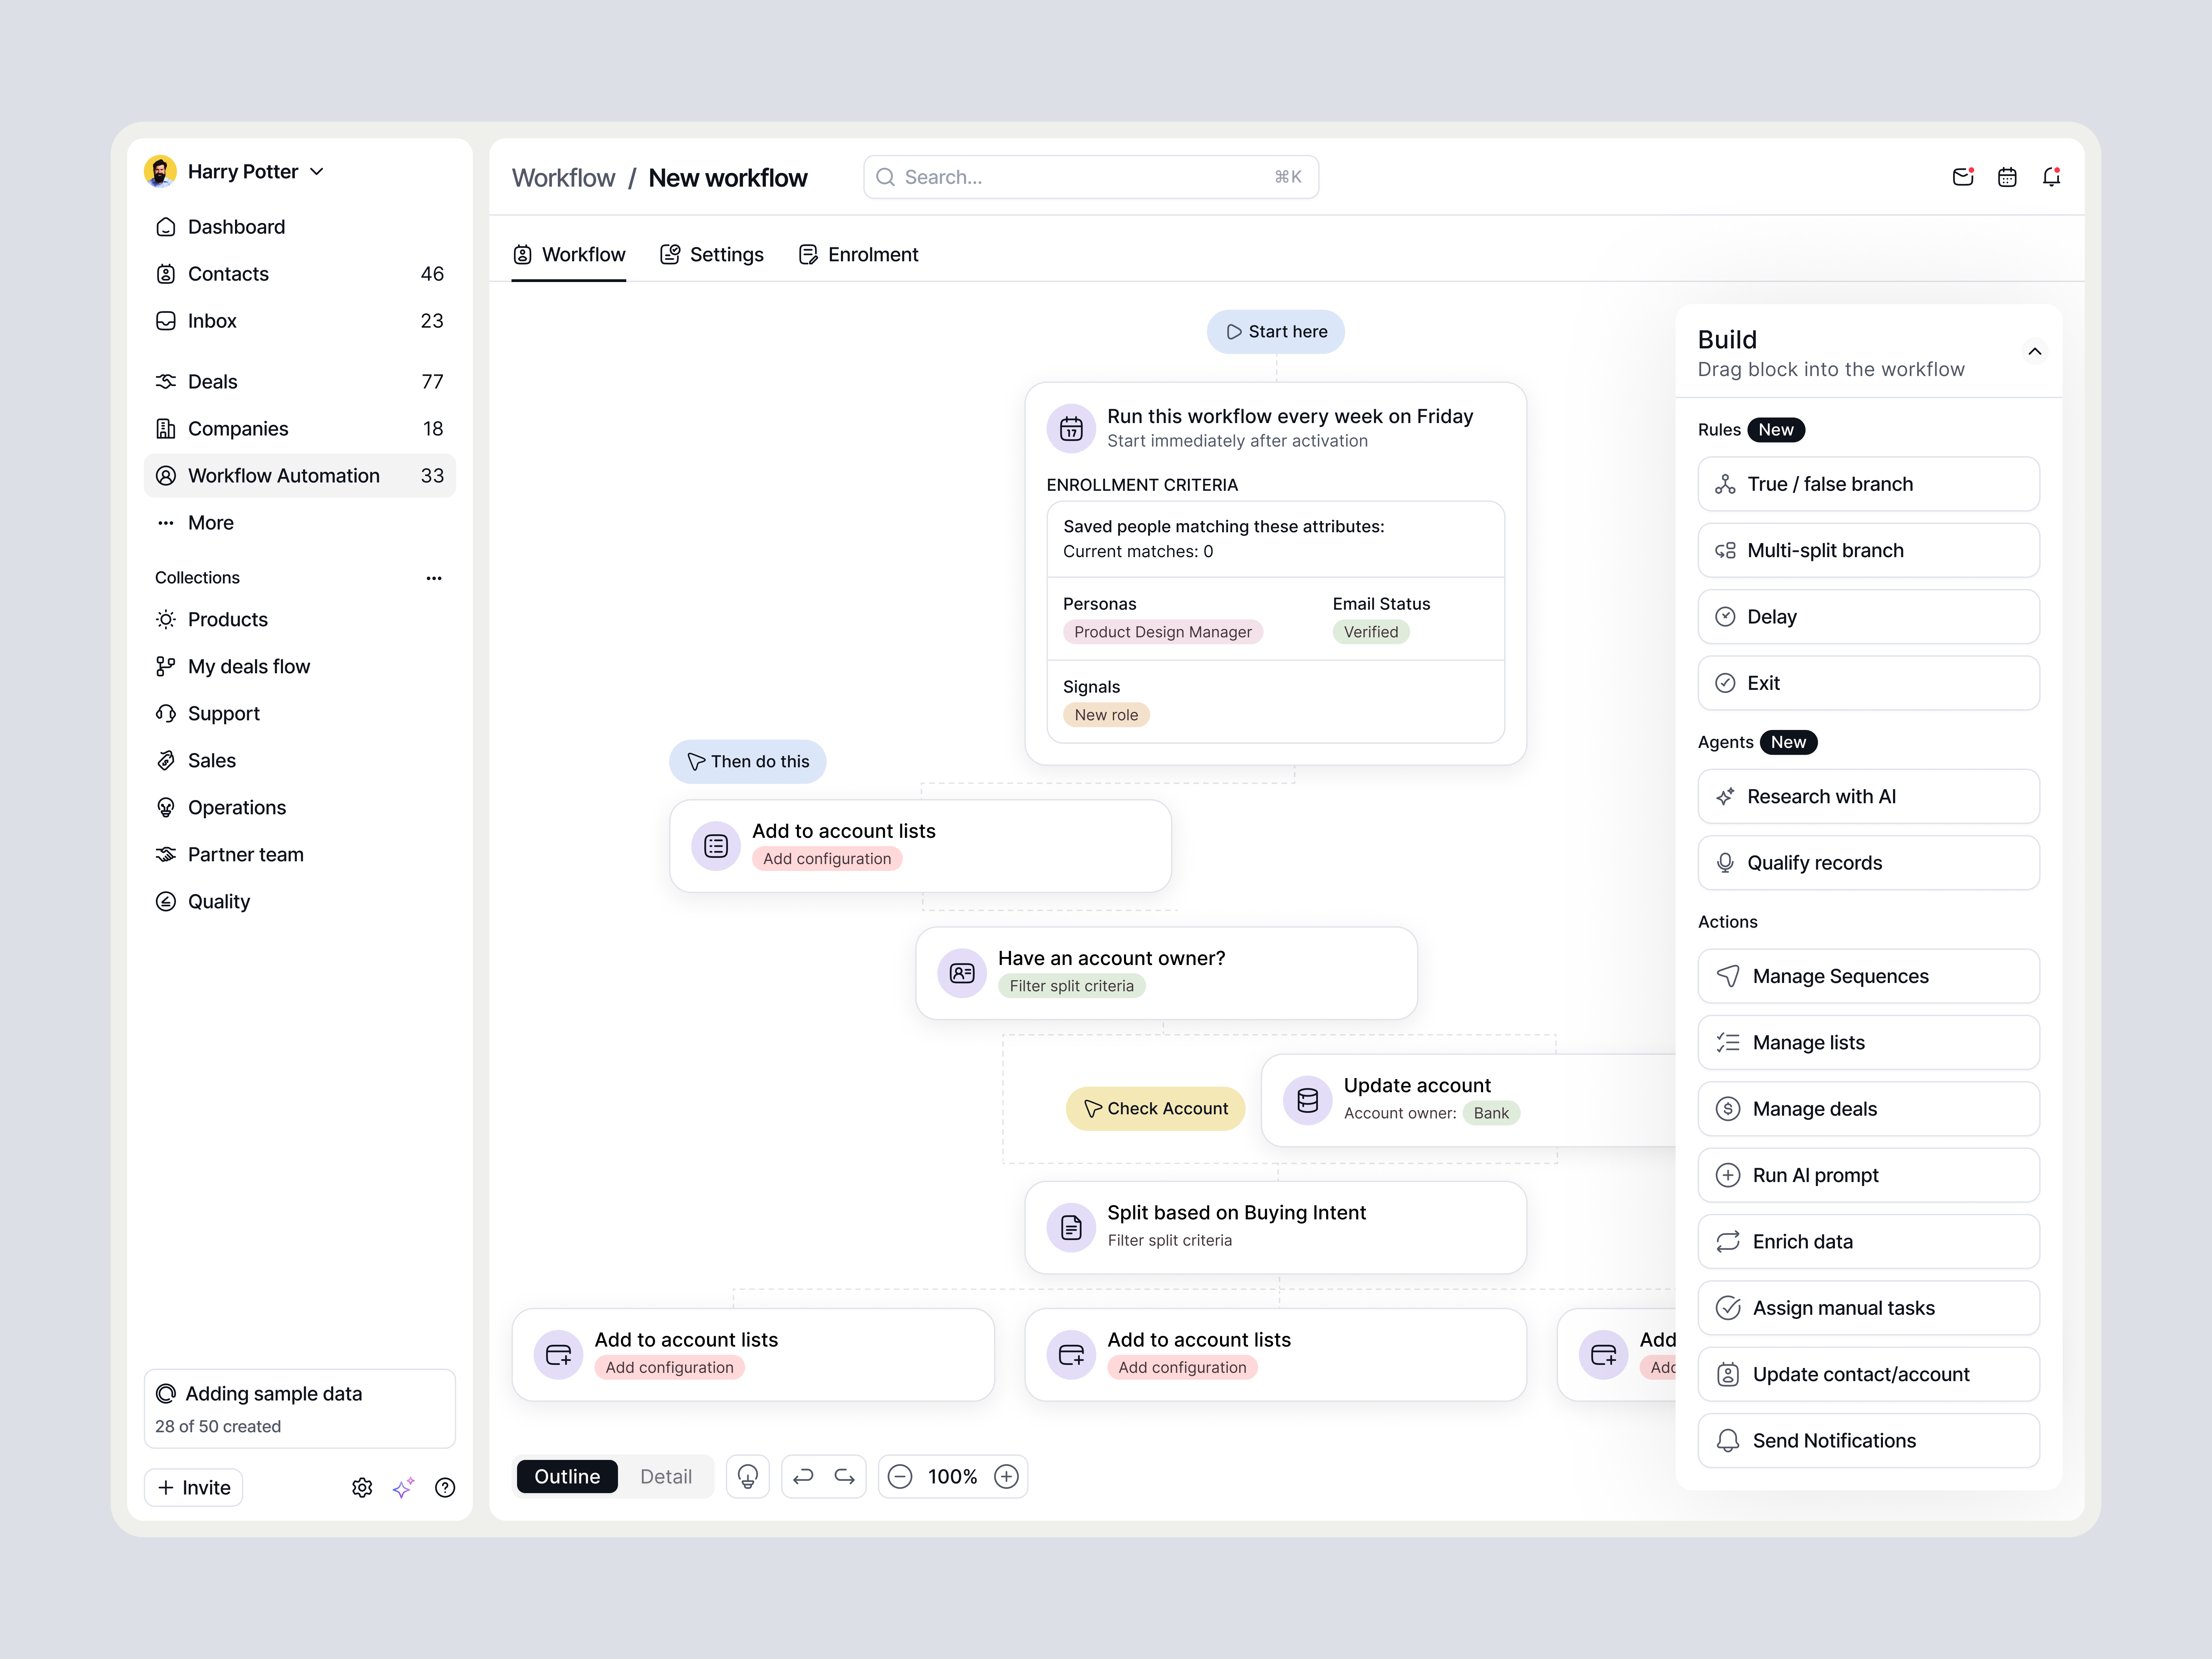
Task: Click the search input field
Action: [x=1091, y=177]
